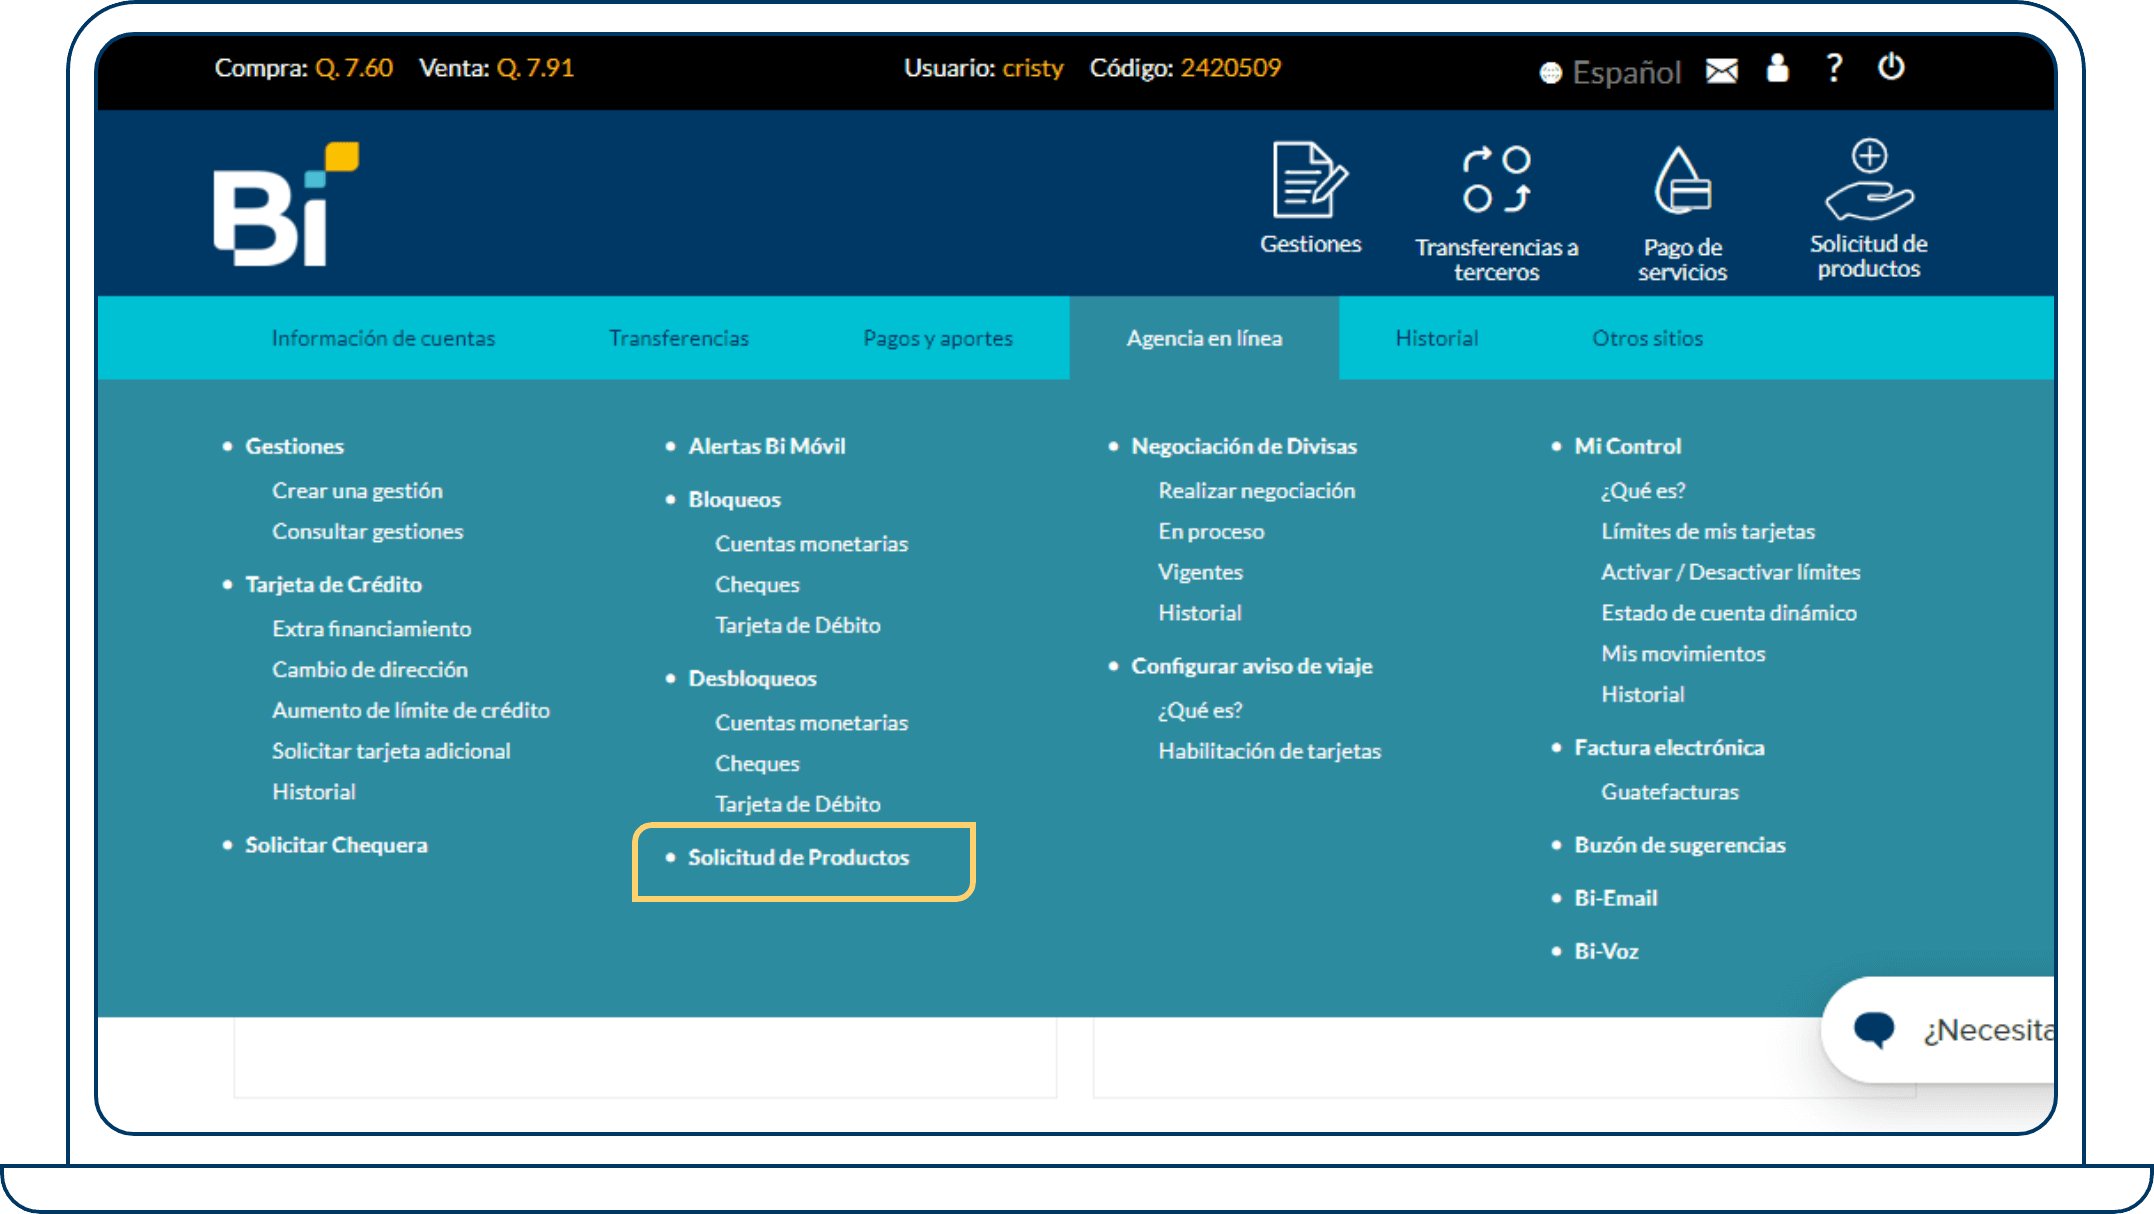Open Historial under Tarjeta de Crédito
Viewport: 2154px width, 1214px height.
pyautogui.click(x=313, y=792)
